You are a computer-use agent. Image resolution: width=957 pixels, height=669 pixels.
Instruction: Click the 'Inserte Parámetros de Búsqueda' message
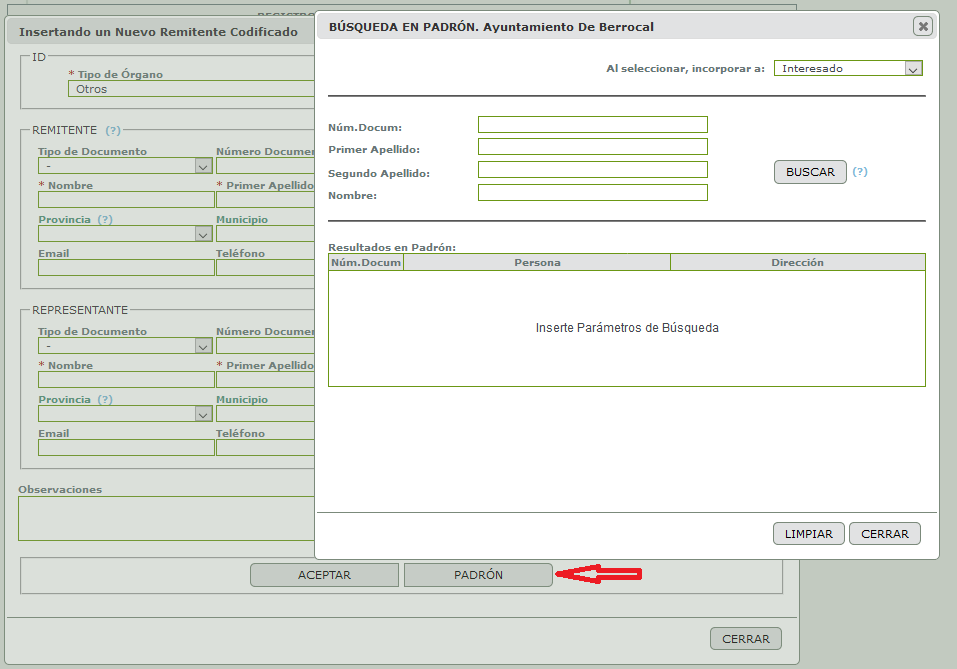tap(627, 328)
